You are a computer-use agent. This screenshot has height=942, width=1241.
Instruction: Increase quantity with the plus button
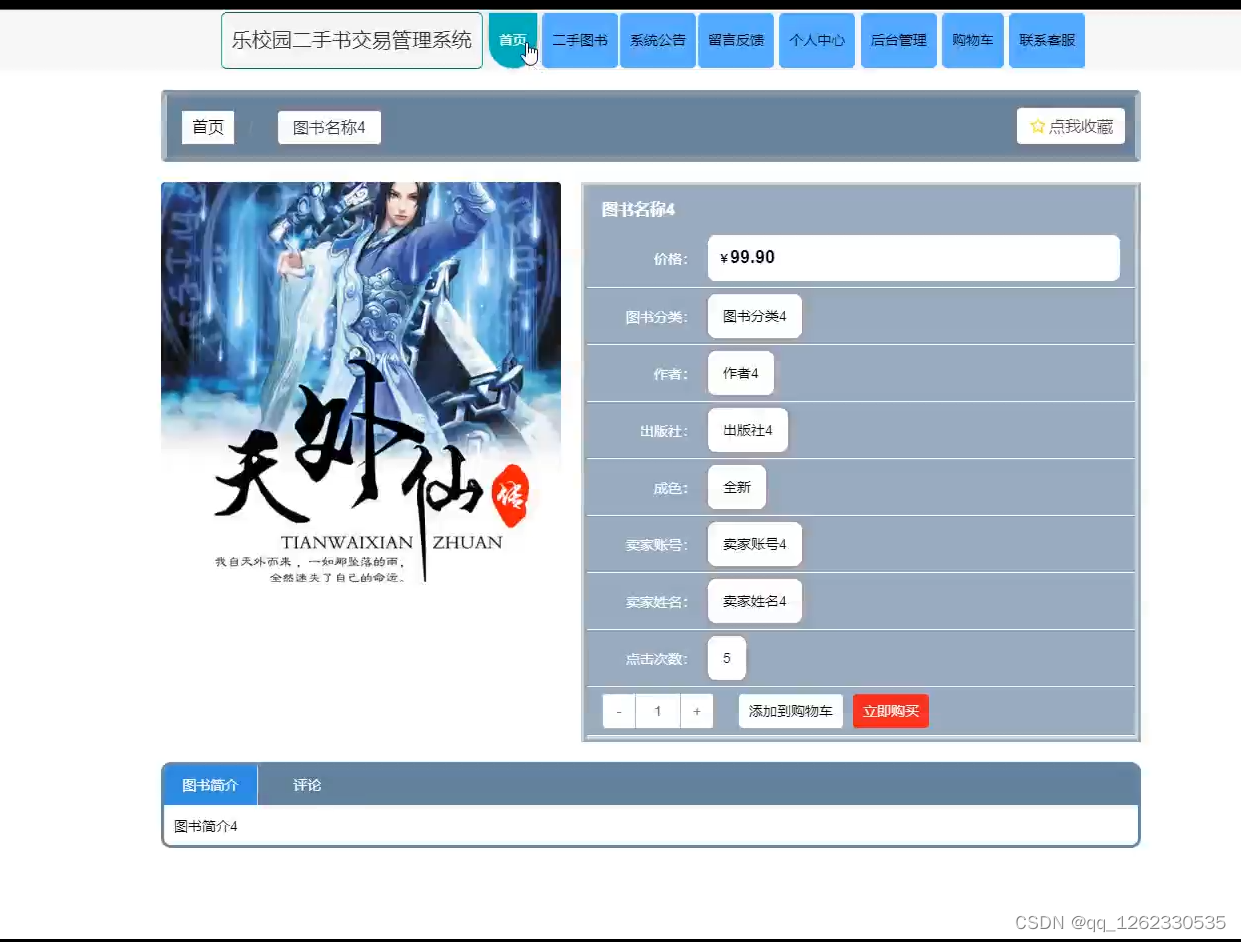pyautogui.click(x=697, y=711)
